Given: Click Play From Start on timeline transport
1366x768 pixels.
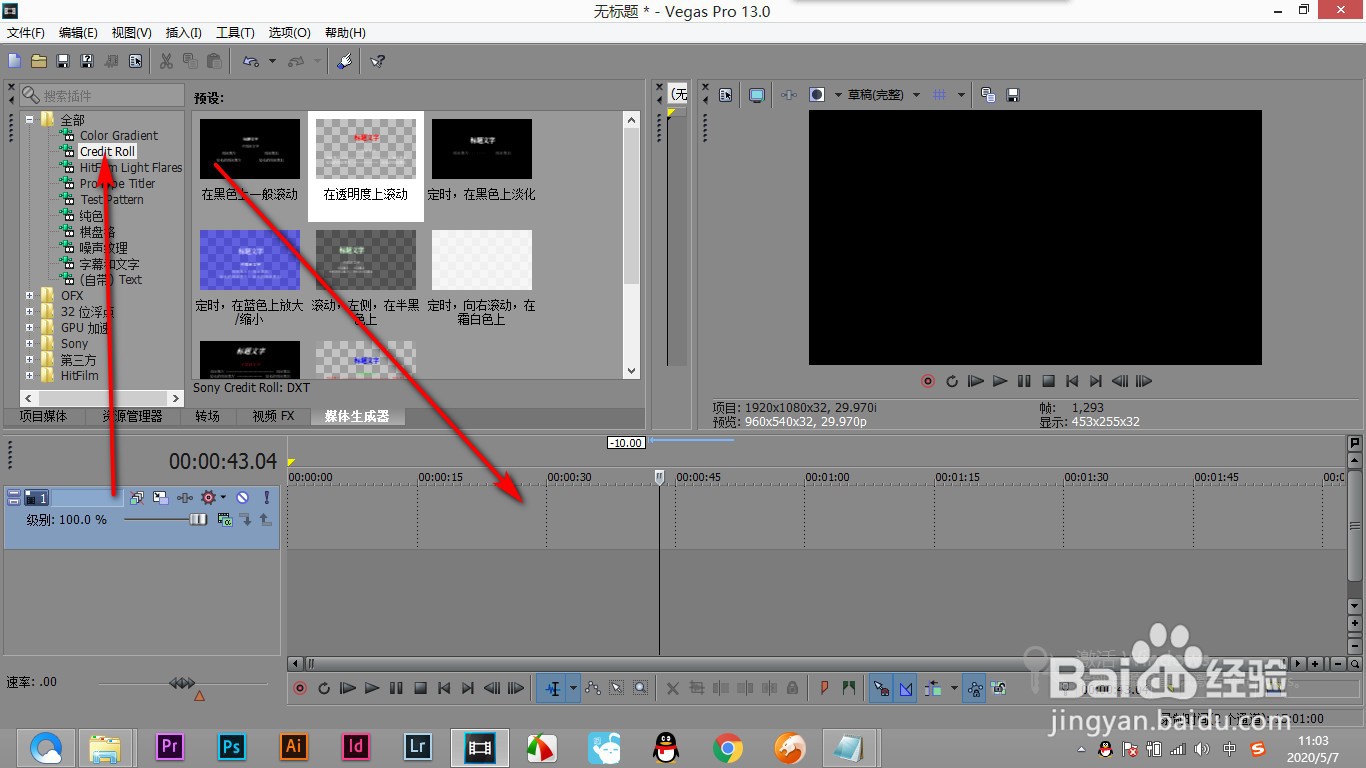Looking at the screenshot, I should pos(348,688).
